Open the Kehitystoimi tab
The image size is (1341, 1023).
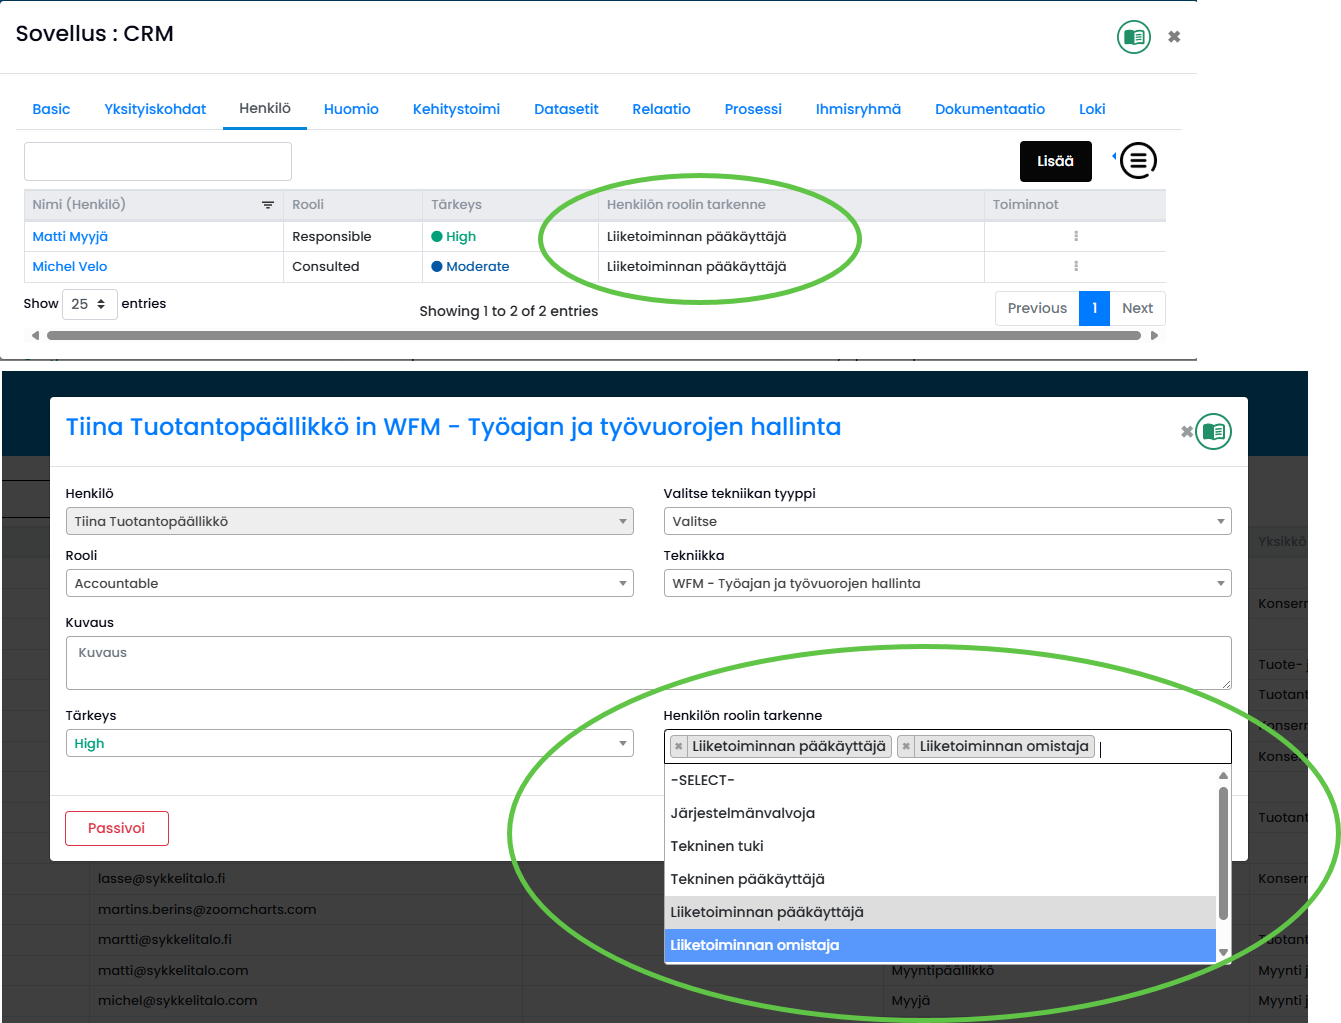[456, 109]
